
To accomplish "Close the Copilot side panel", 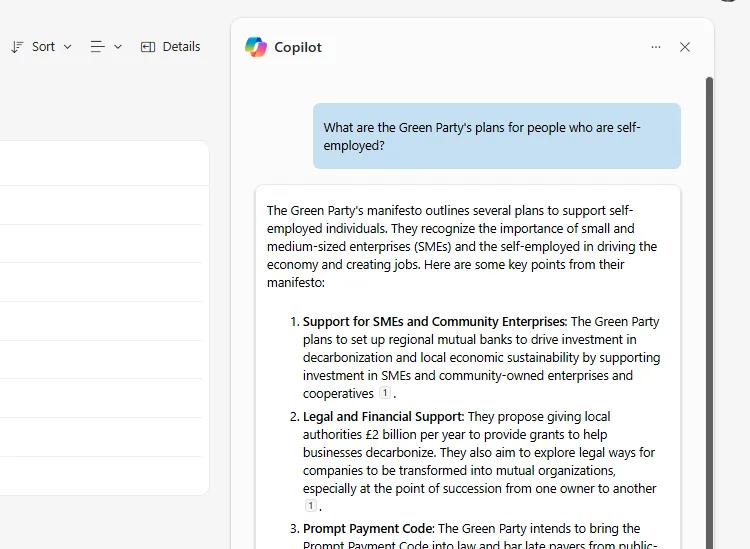I will point(685,47).
